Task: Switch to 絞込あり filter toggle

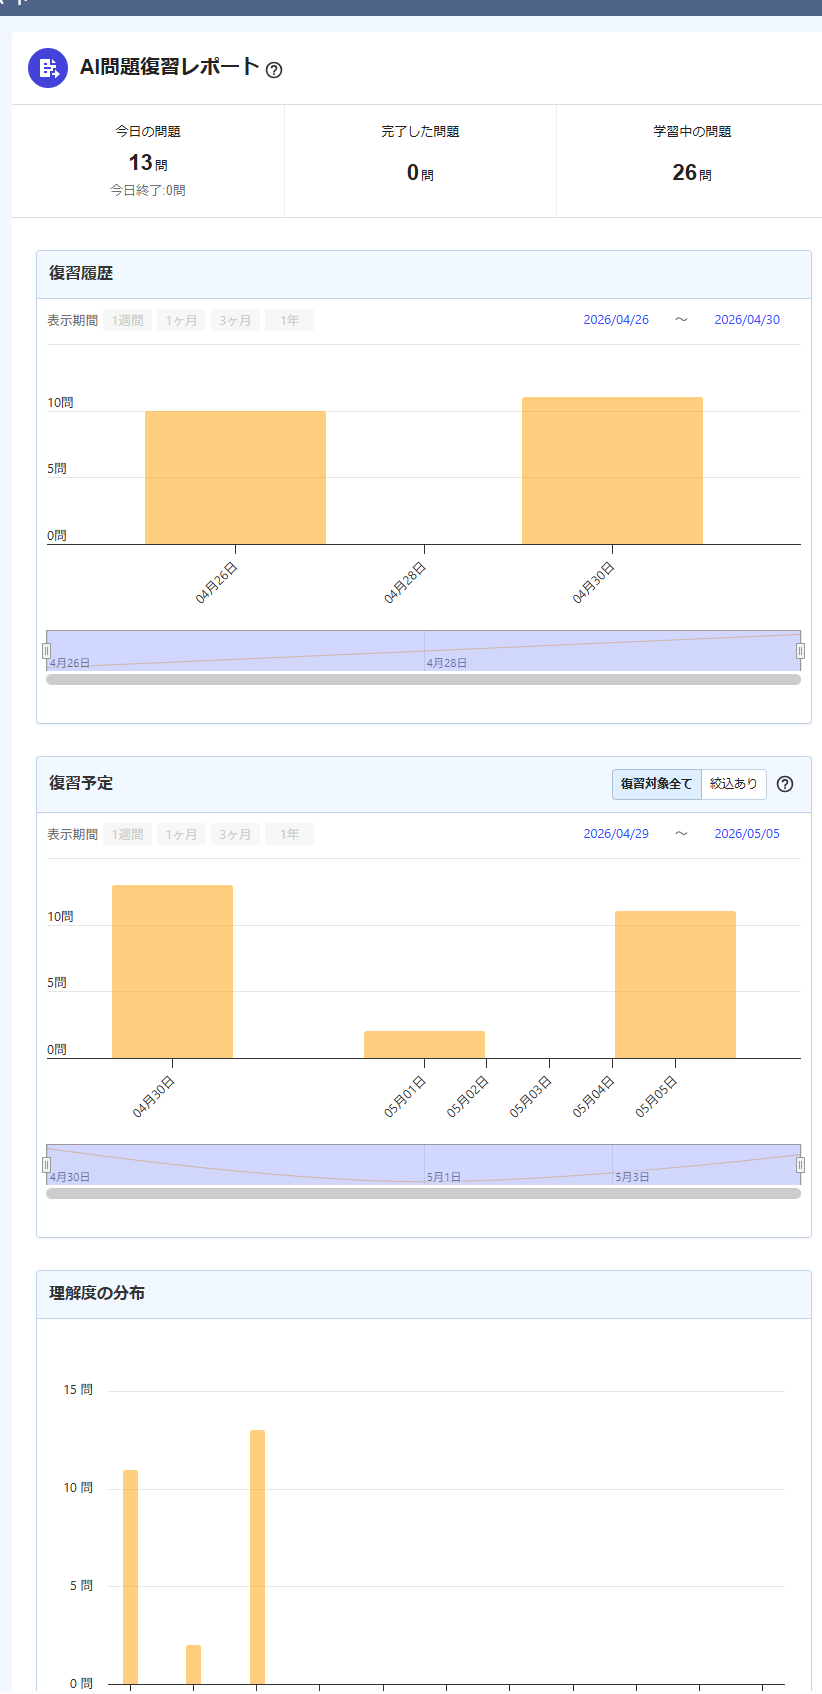Action: pos(734,784)
